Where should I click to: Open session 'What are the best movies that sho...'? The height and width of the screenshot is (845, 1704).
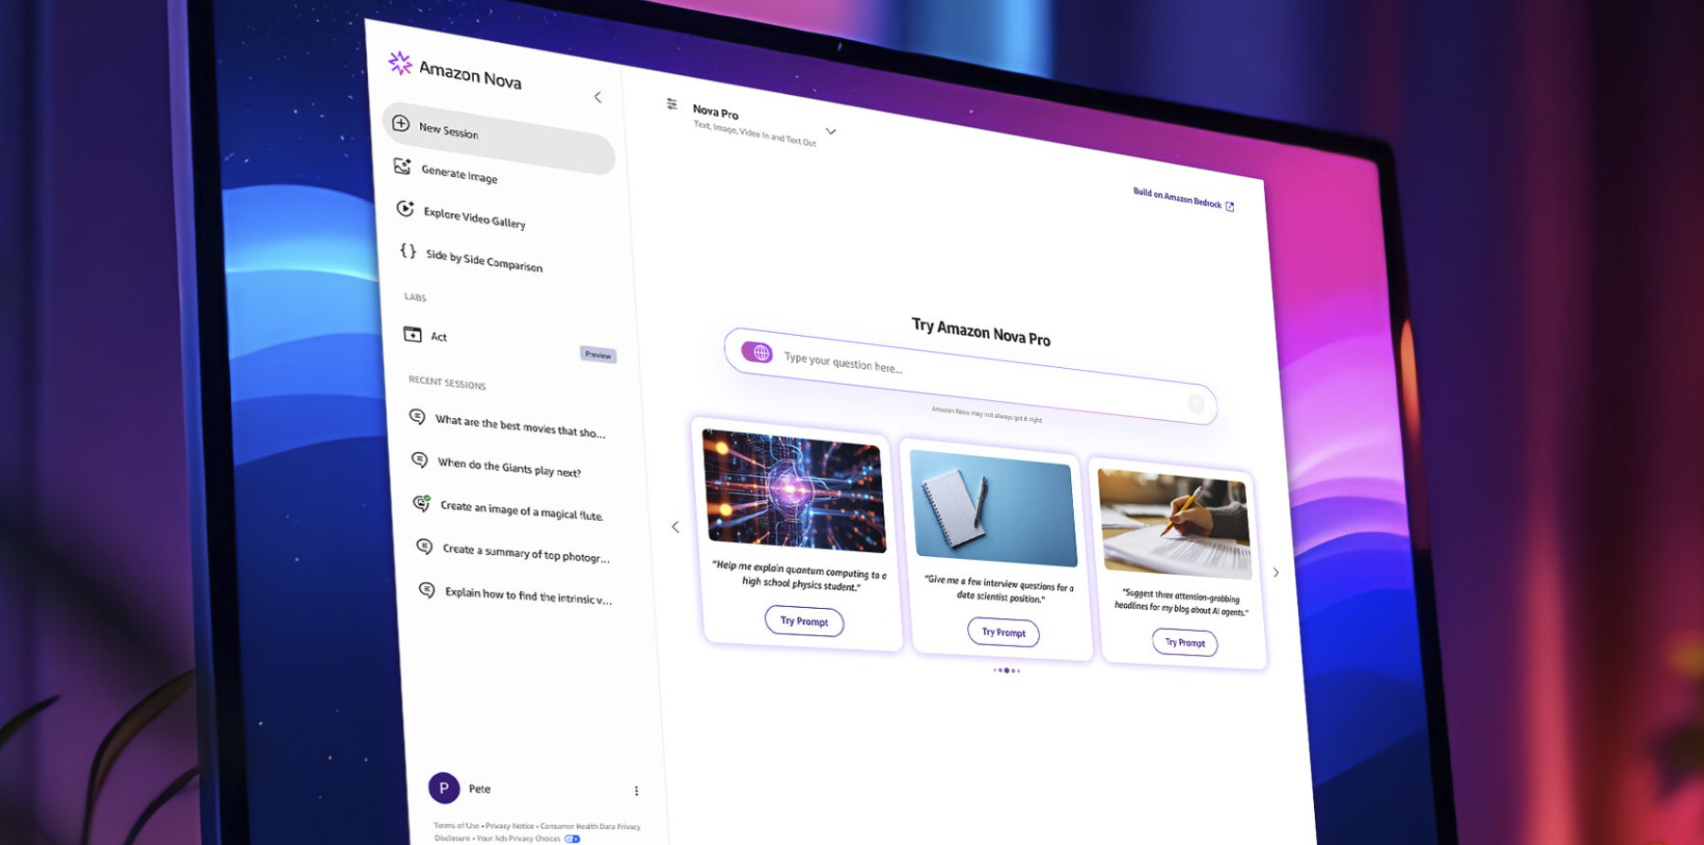click(x=520, y=426)
